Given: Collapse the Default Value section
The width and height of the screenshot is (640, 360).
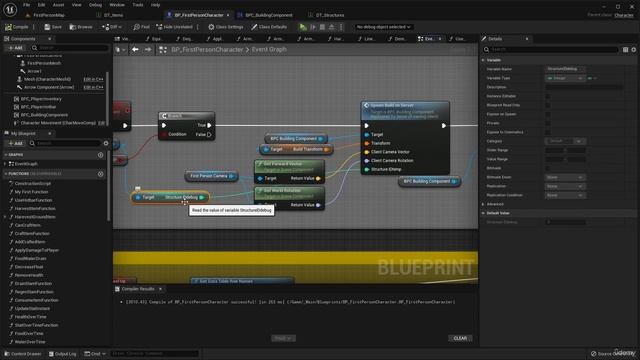Looking at the screenshot, I should pos(483,213).
